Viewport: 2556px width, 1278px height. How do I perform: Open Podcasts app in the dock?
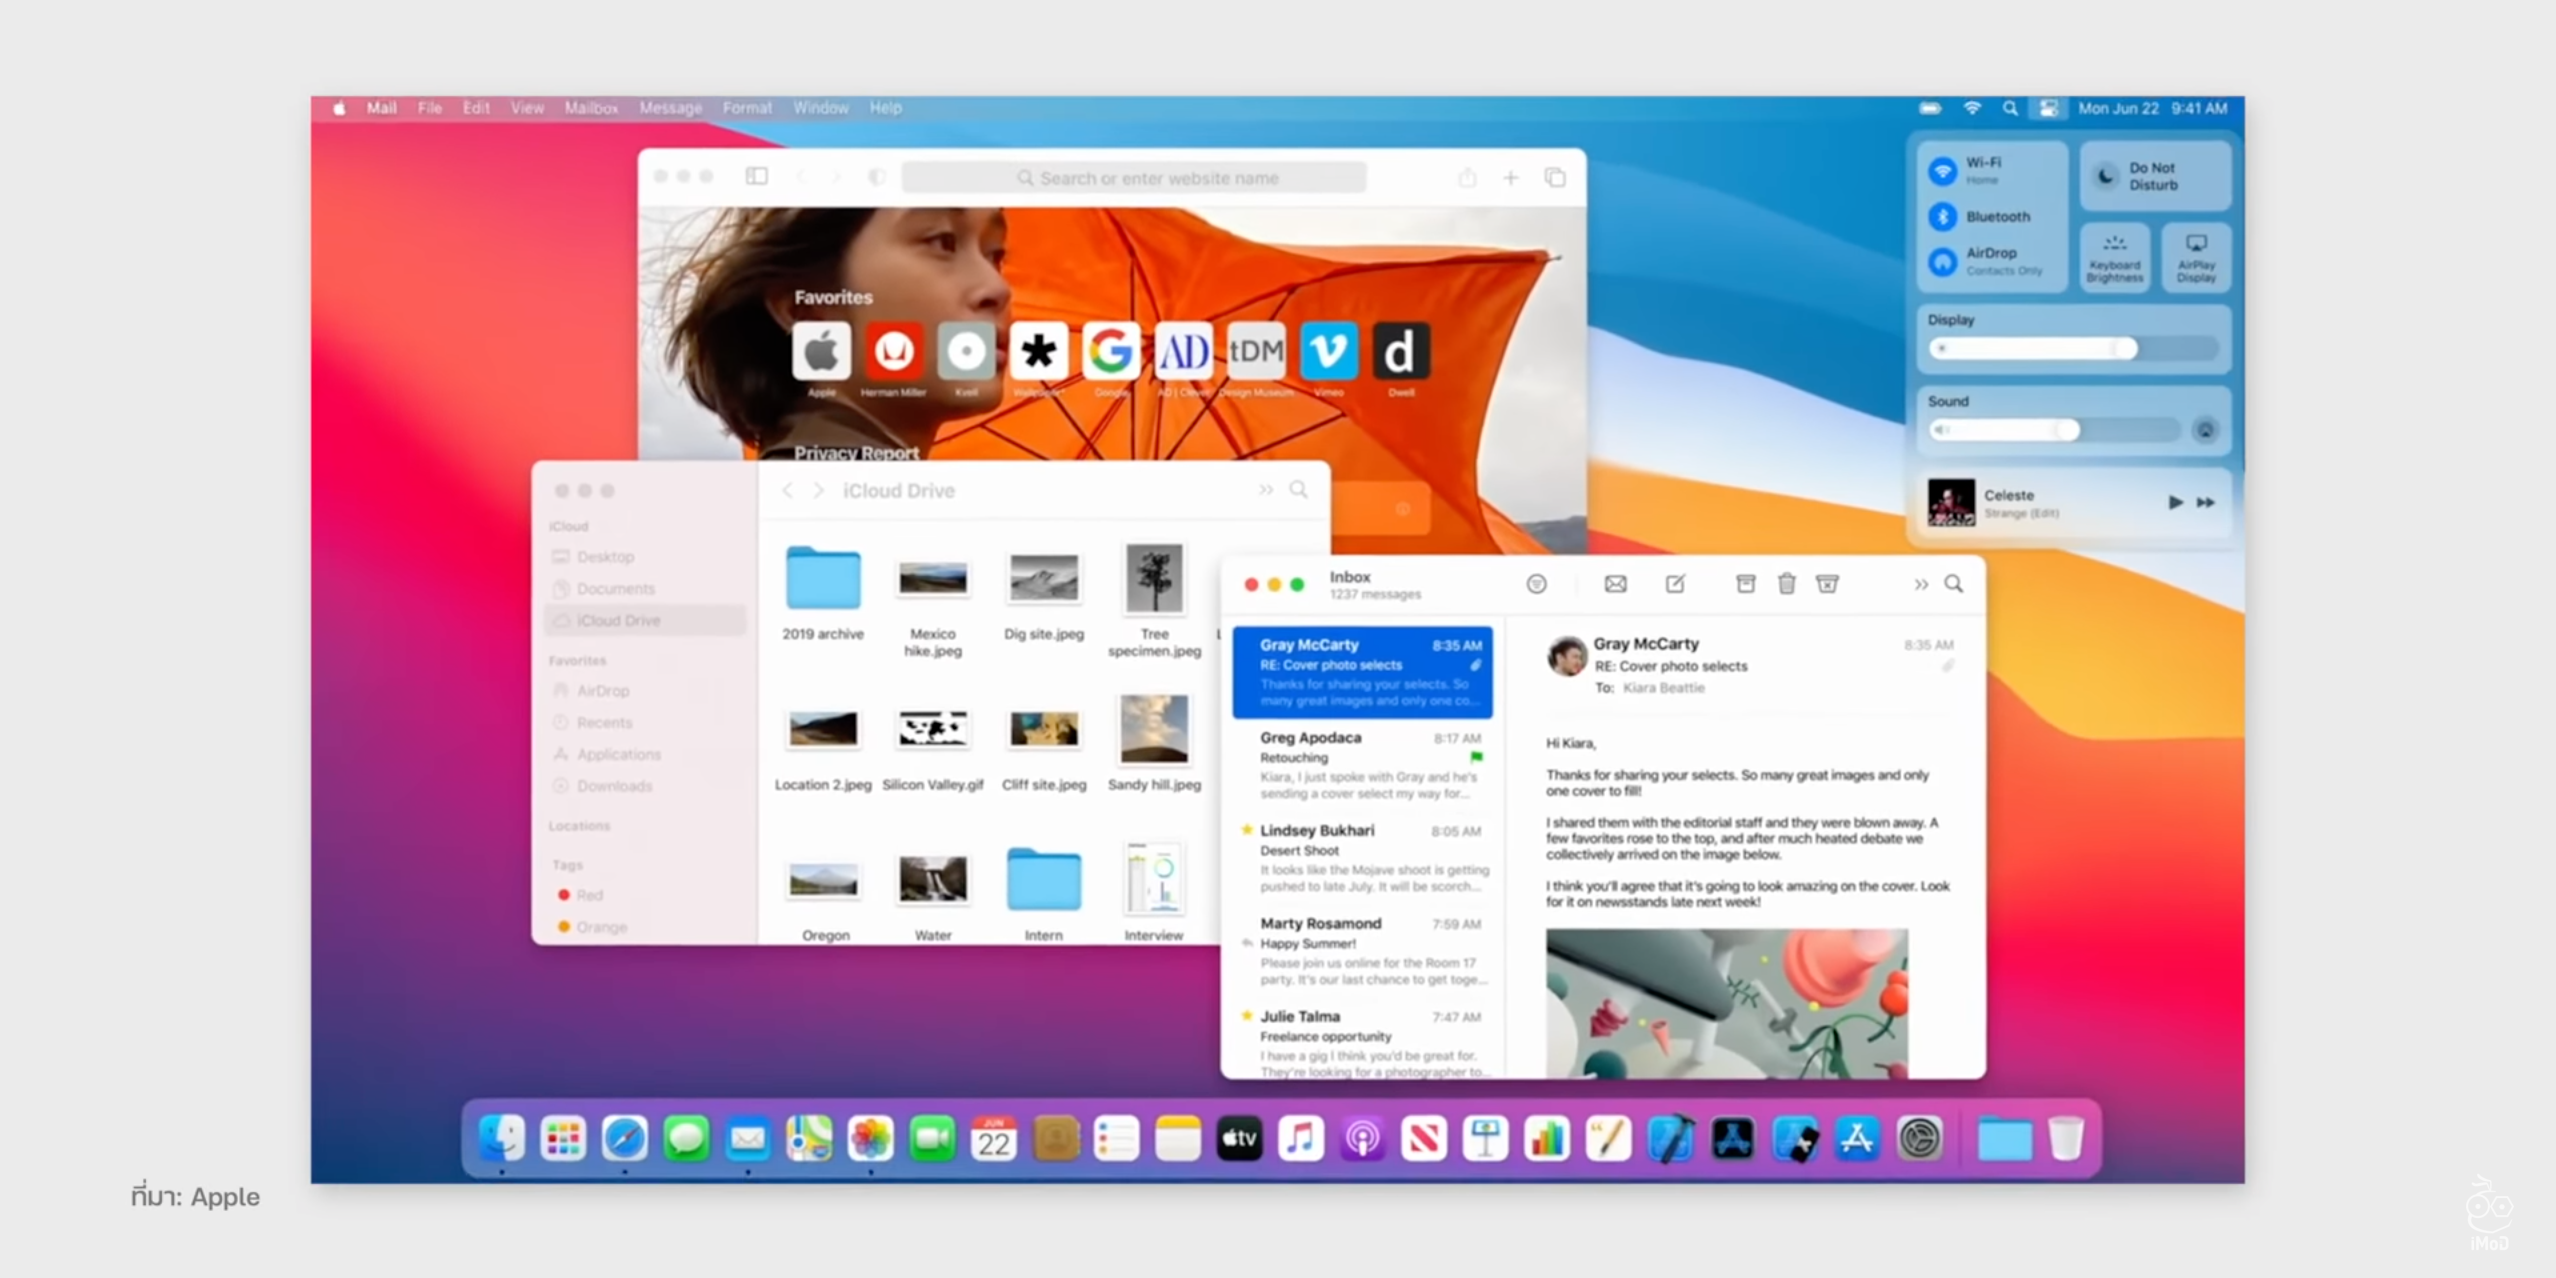point(1362,1139)
